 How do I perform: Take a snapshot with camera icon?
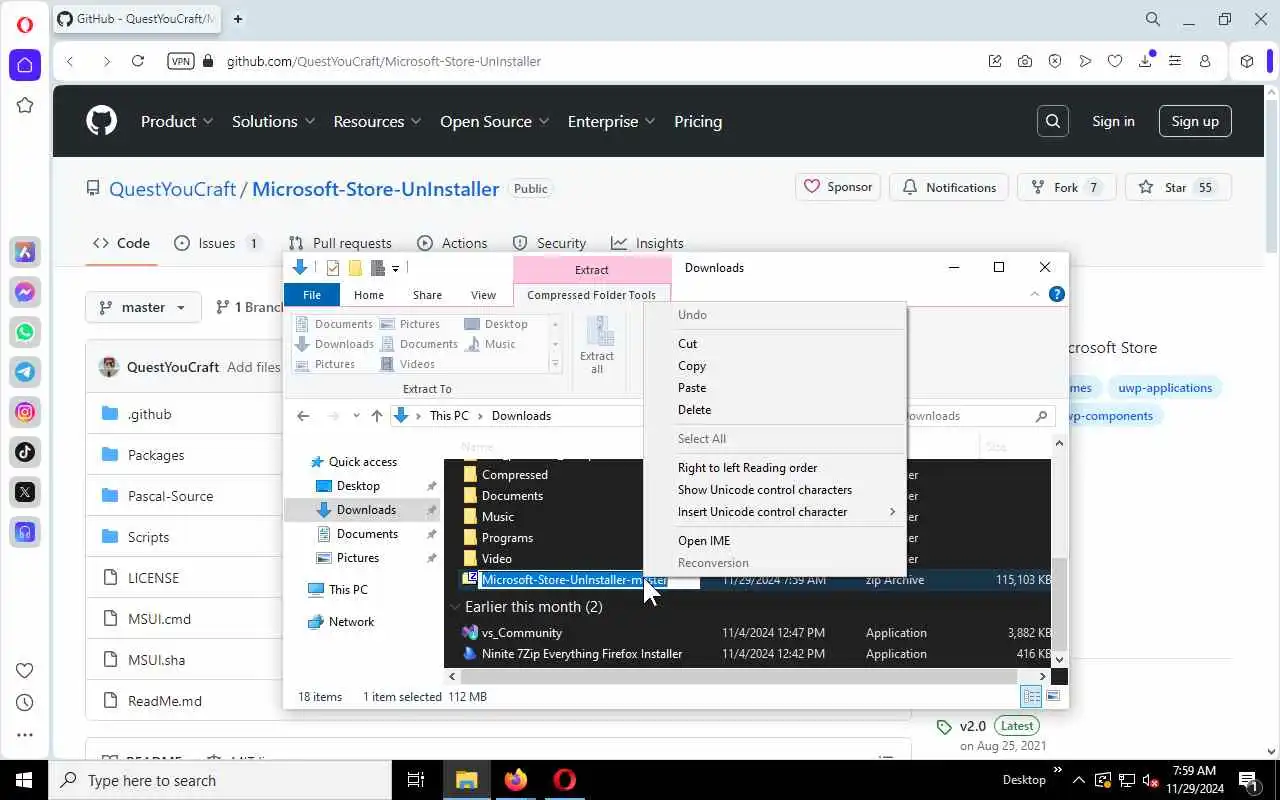(1025, 61)
